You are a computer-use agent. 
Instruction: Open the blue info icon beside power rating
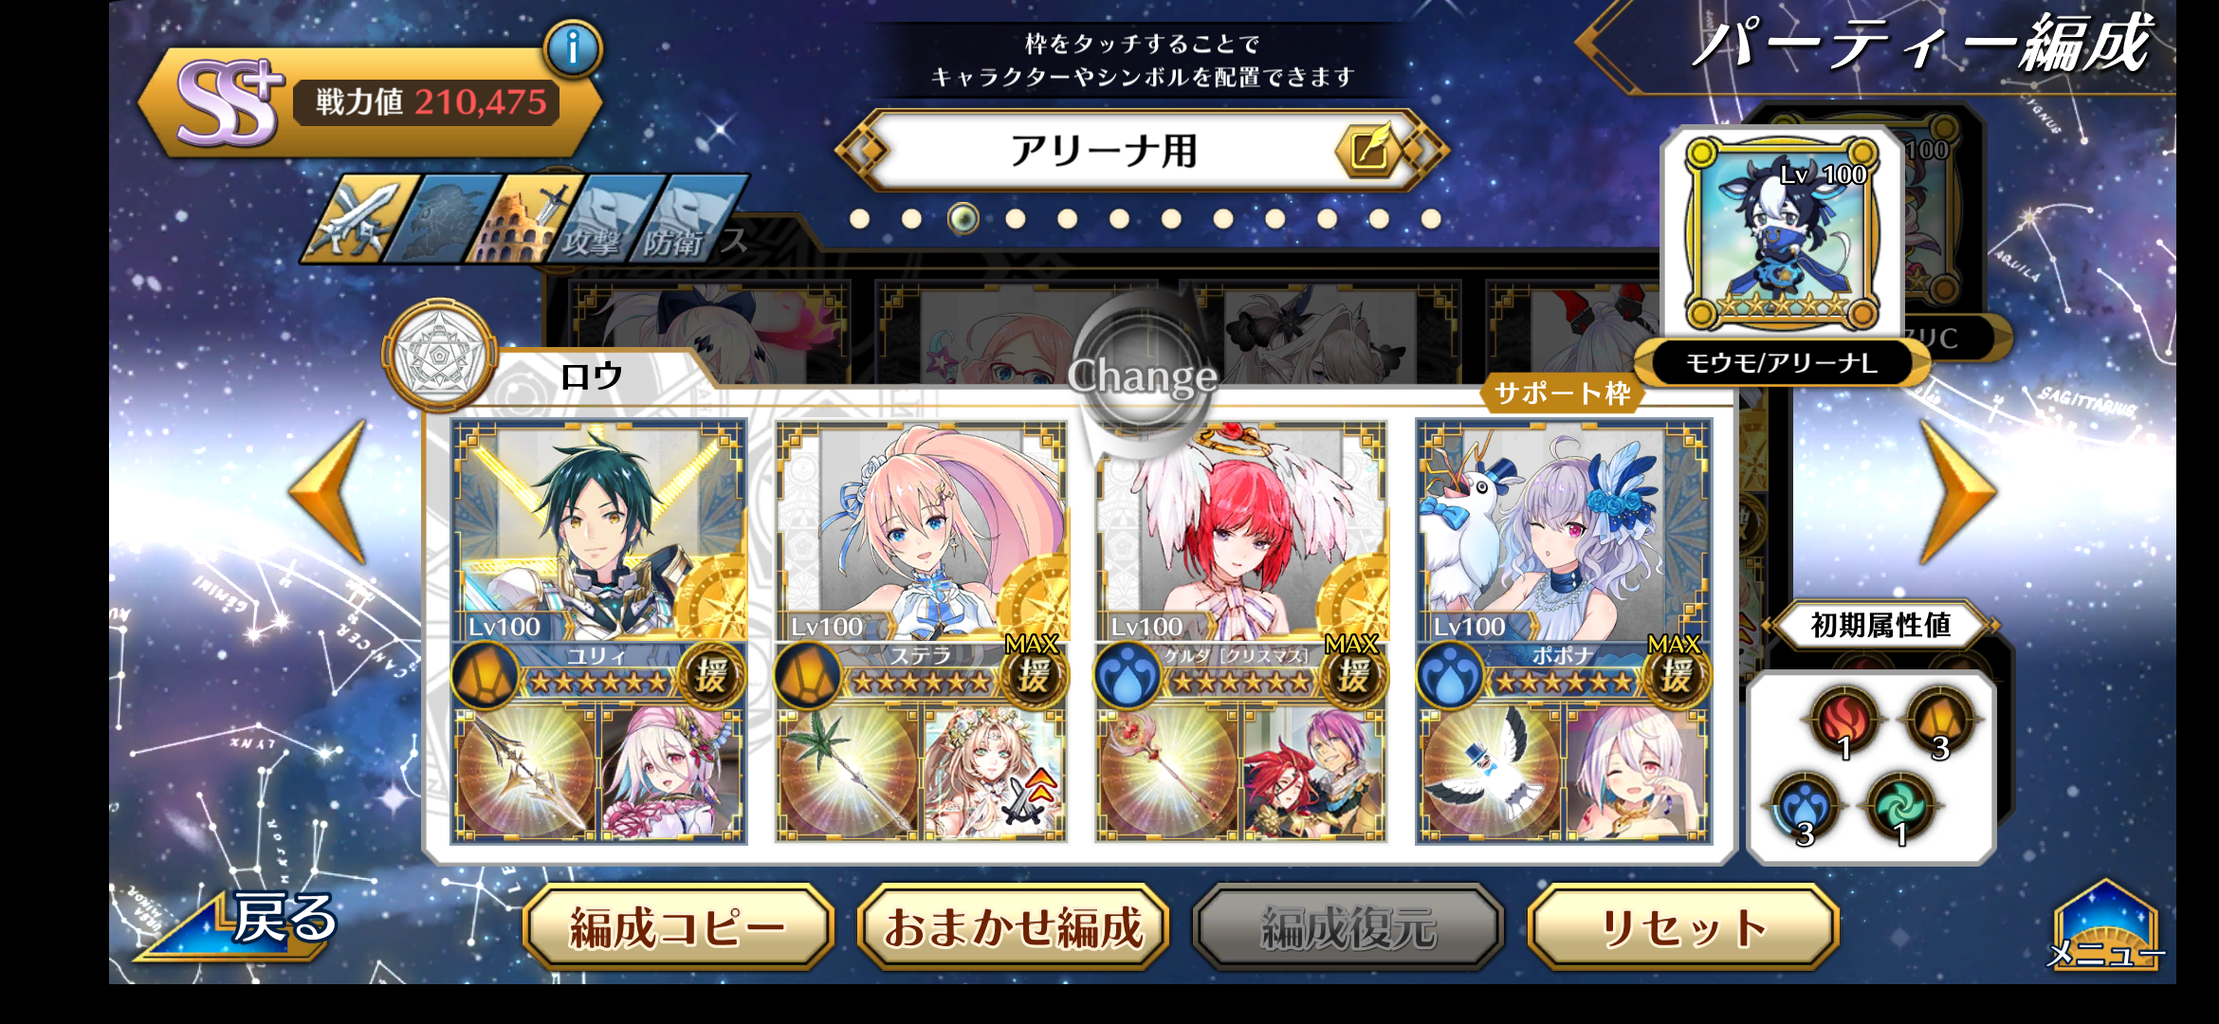(573, 48)
